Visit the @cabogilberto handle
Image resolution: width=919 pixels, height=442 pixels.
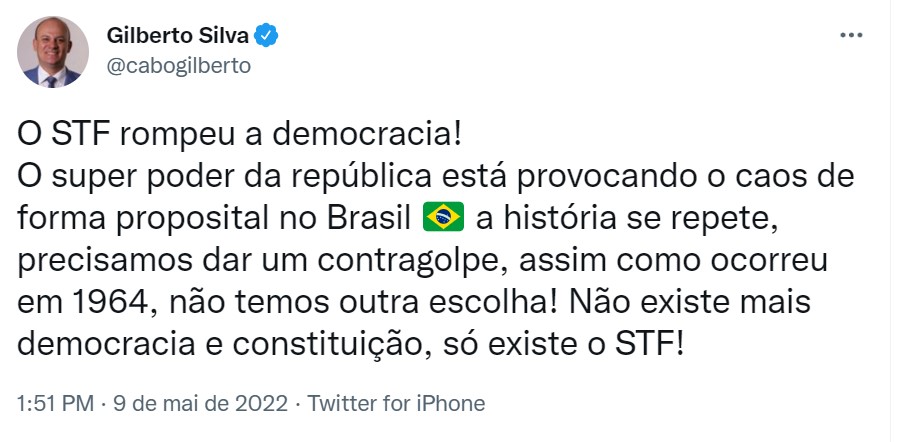point(179,66)
